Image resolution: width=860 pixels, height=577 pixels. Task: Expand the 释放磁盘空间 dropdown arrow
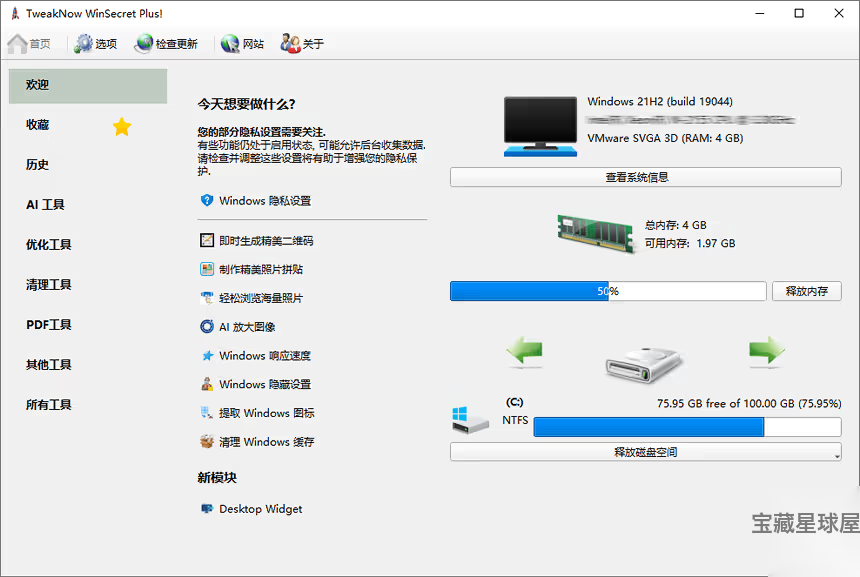click(x=836, y=456)
